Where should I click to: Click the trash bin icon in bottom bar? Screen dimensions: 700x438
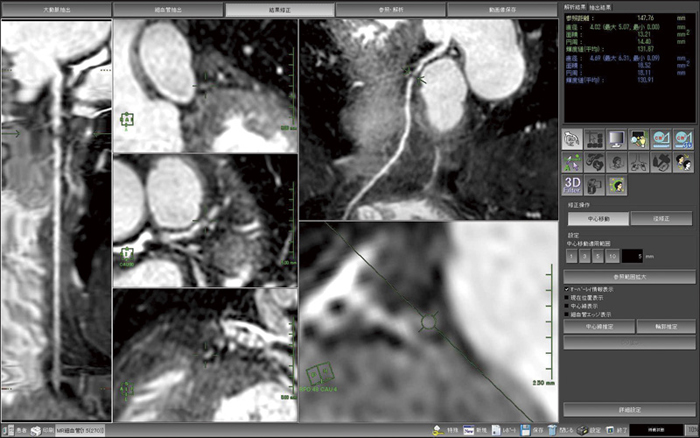tap(554, 430)
